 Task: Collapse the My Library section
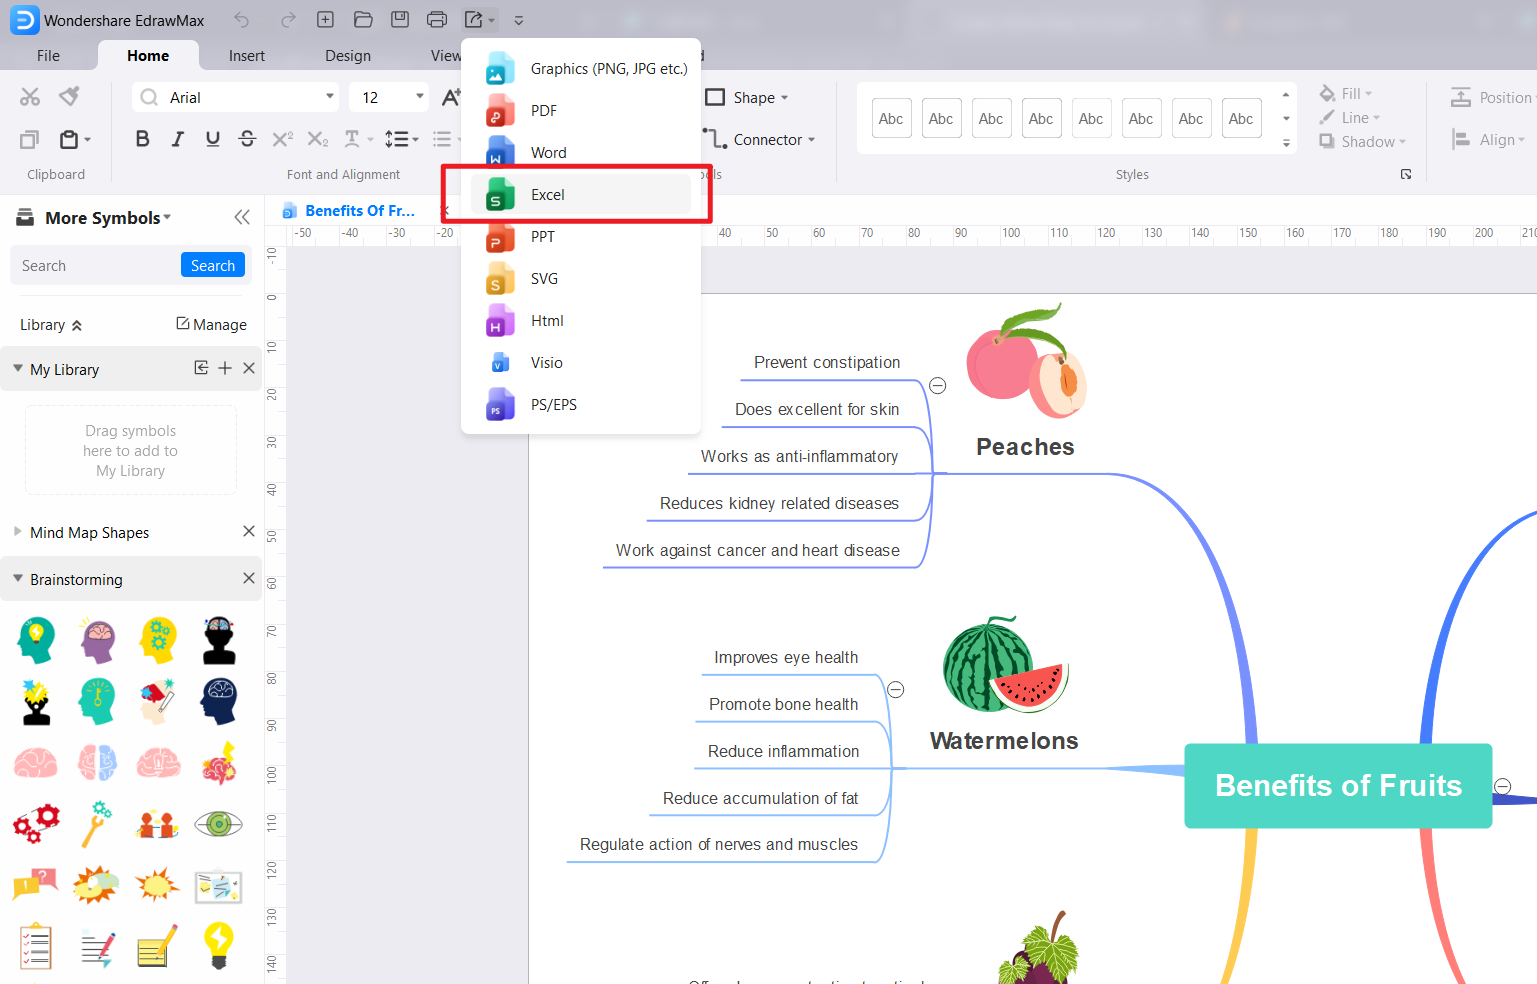[18, 368]
